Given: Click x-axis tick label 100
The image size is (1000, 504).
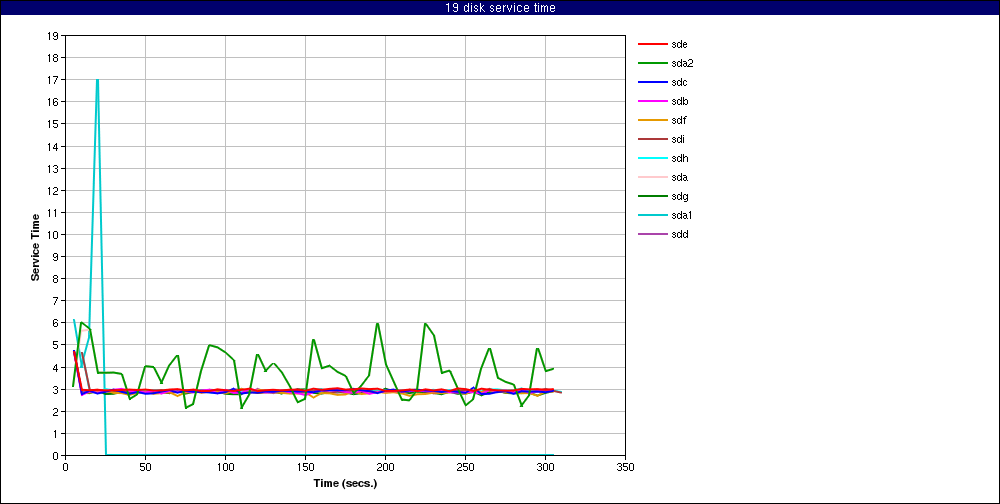Looking at the screenshot, I should click(225, 466).
